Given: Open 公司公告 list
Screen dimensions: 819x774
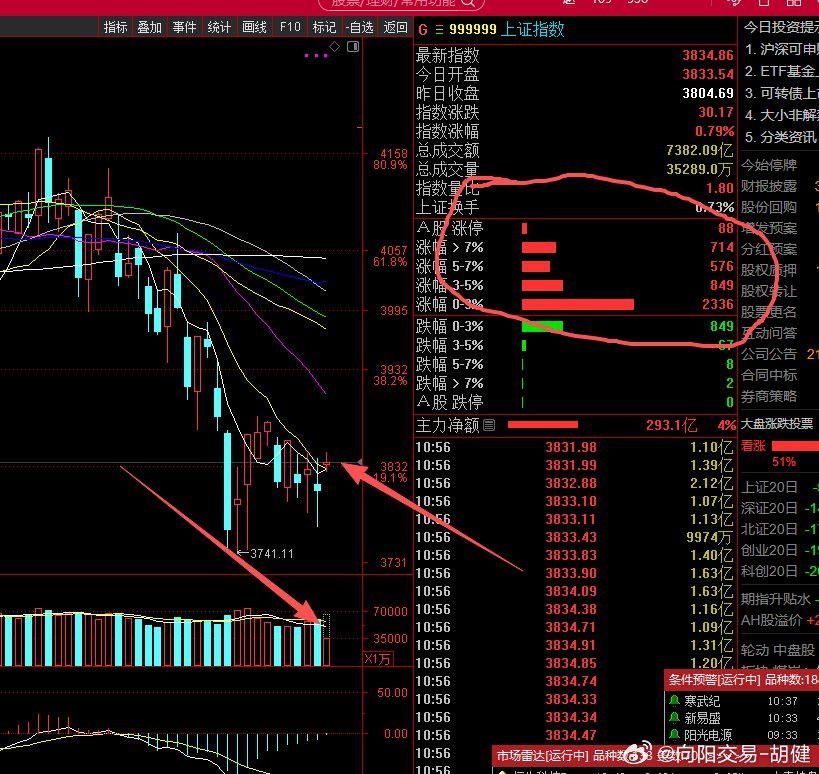Looking at the screenshot, I should [769, 355].
